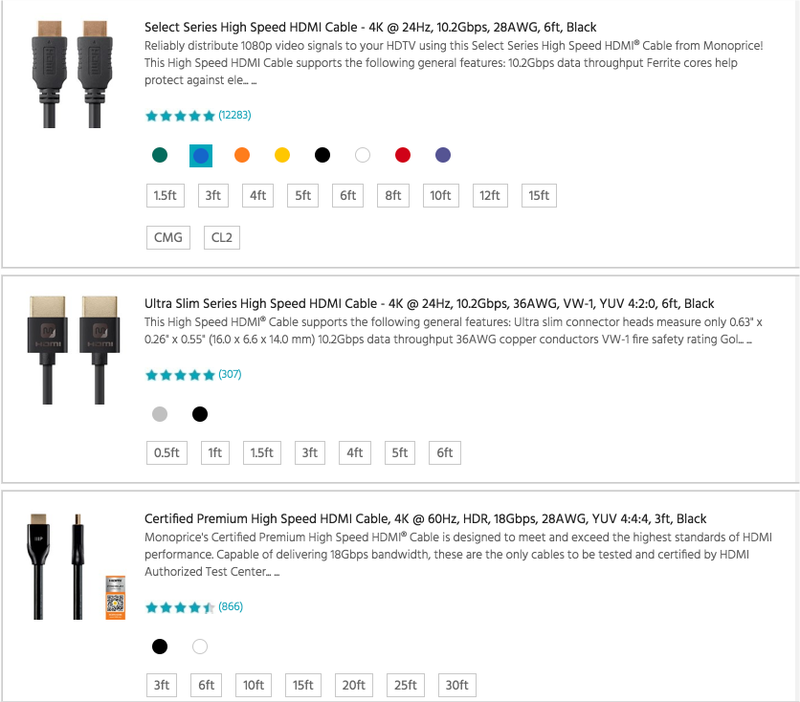The width and height of the screenshot is (800, 702).
Task: Open Certified Premium High Speed HDMI Cable title
Action: pyautogui.click(x=426, y=519)
